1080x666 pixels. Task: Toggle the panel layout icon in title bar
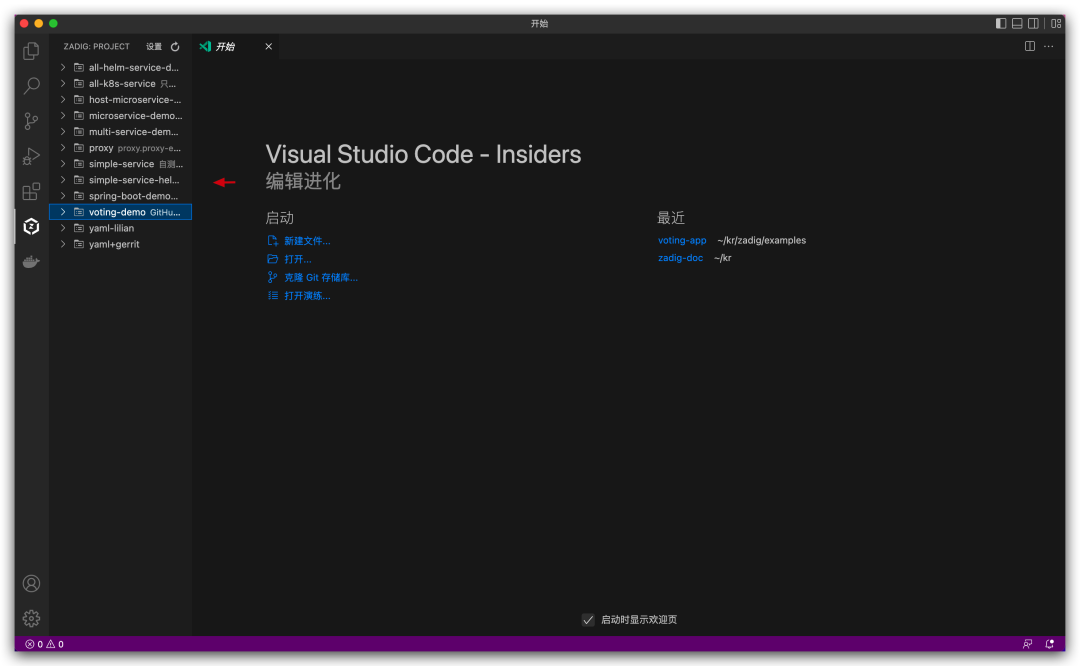pos(1016,22)
